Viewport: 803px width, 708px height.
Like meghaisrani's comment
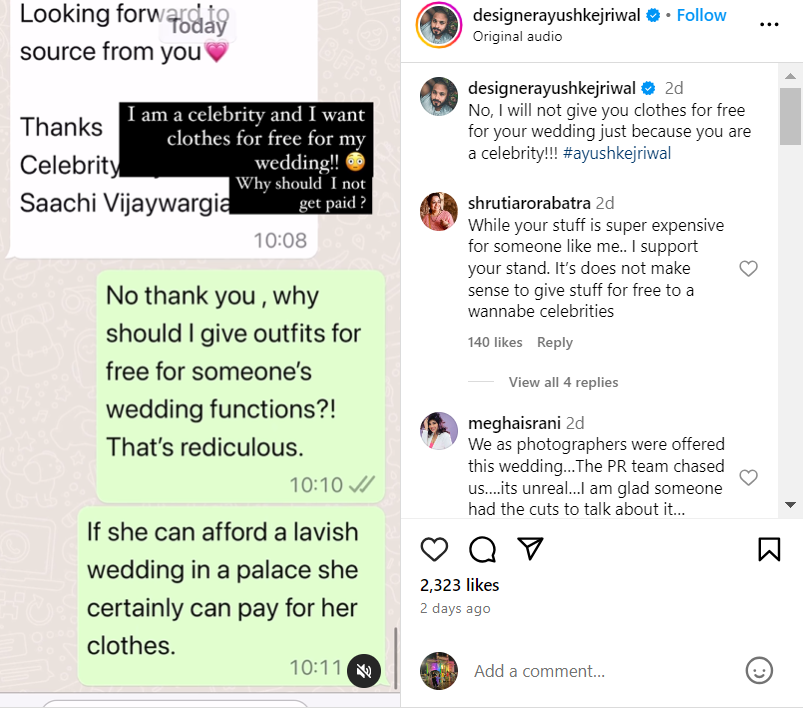(748, 477)
